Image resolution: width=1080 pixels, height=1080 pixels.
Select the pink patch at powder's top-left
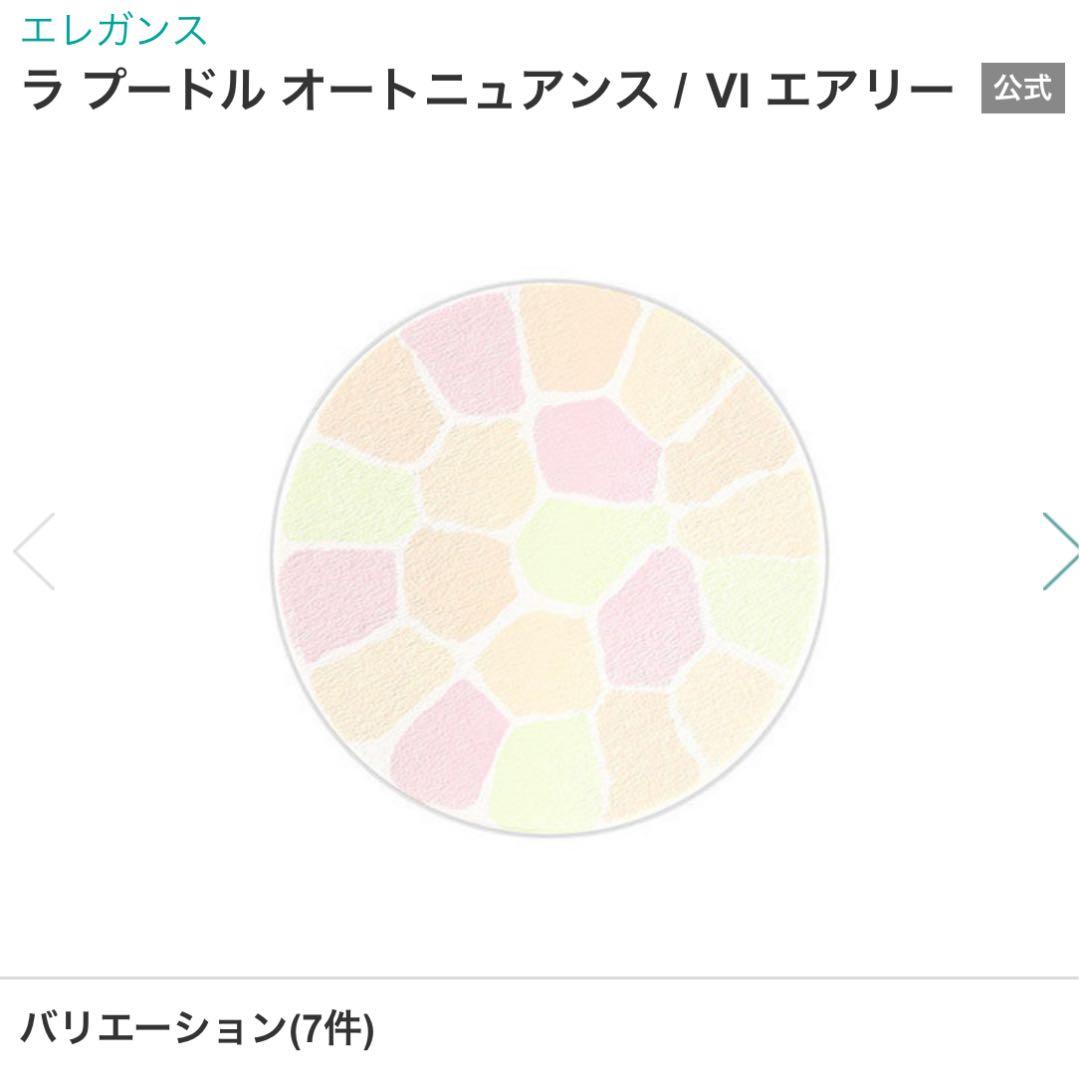[466, 353]
